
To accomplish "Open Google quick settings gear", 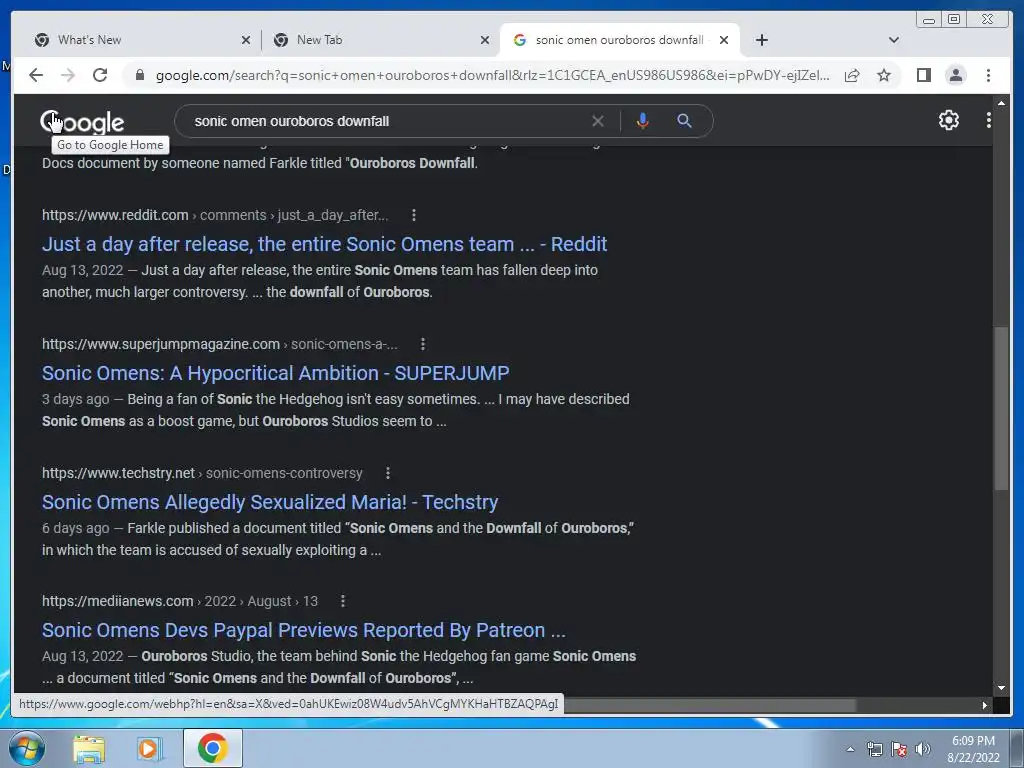I will pyautogui.click(x=948, y=120).
